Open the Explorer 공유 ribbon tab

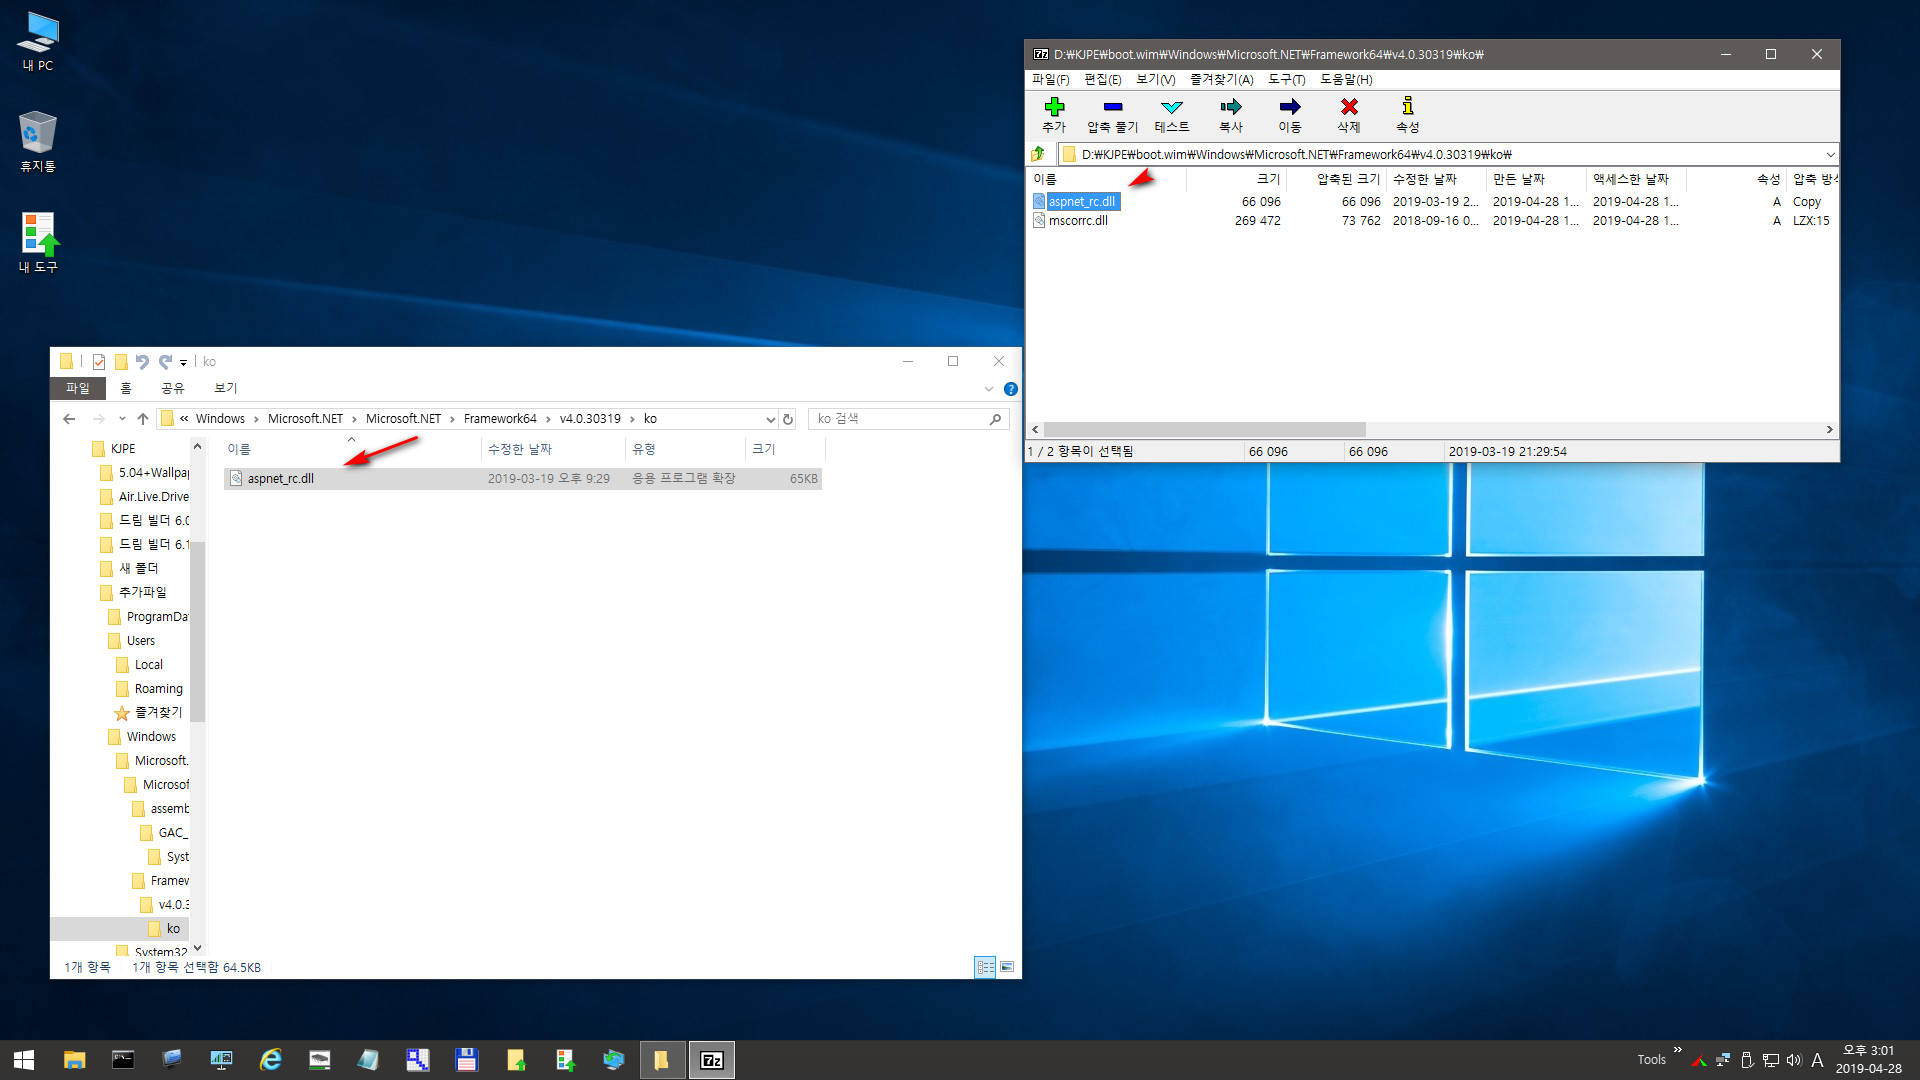[173, 388]
